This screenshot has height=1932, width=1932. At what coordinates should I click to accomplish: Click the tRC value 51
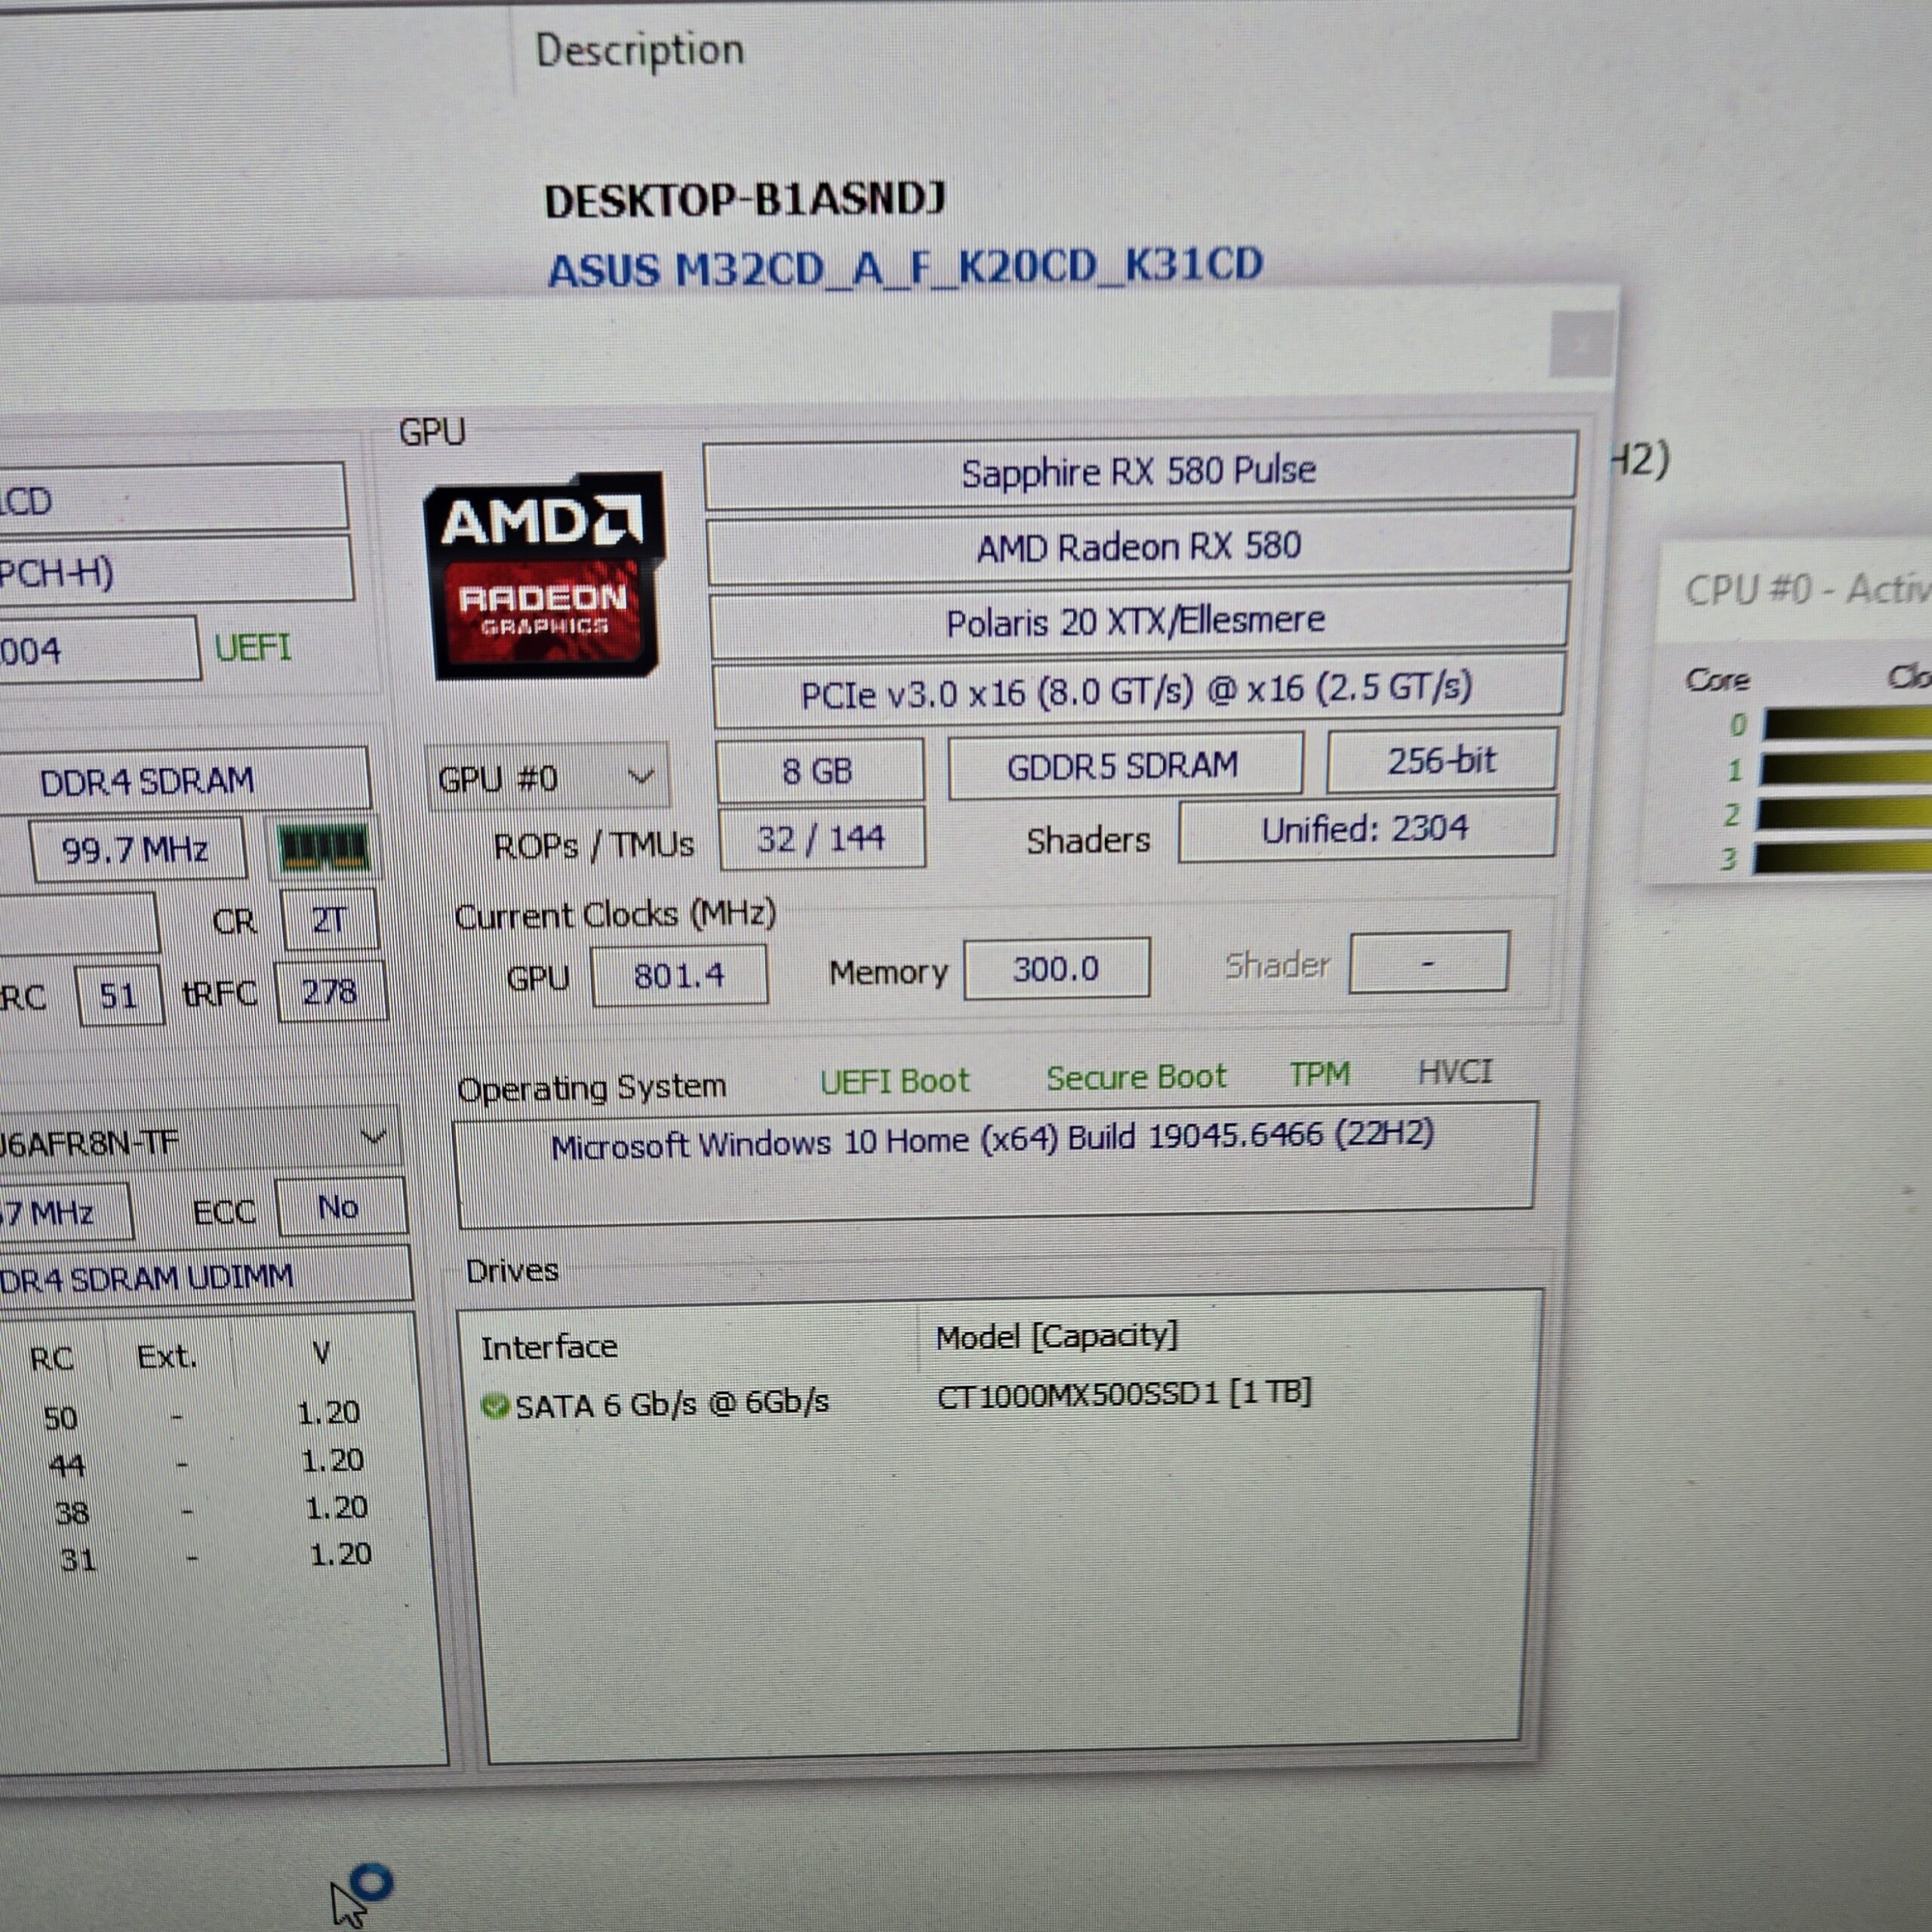point(120,996)
